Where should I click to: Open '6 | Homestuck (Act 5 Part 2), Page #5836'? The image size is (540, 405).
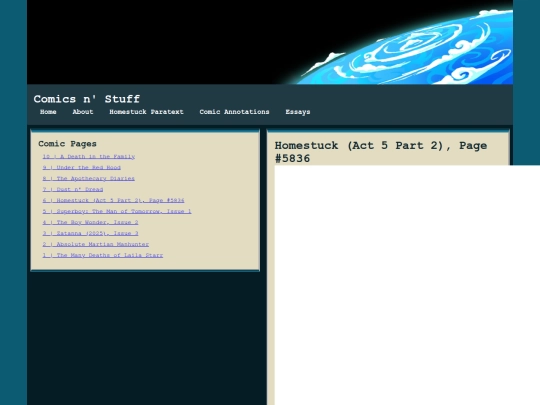click(x=113, y=200)
